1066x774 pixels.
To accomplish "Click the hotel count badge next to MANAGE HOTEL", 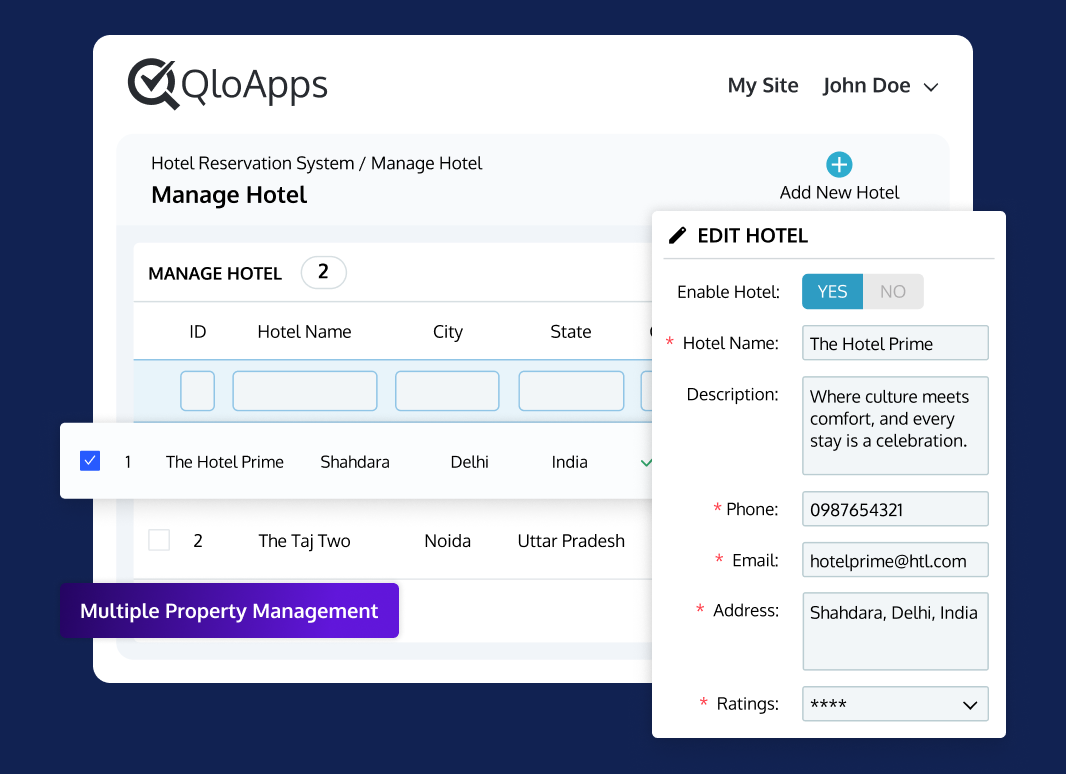I will pos(323,272).
